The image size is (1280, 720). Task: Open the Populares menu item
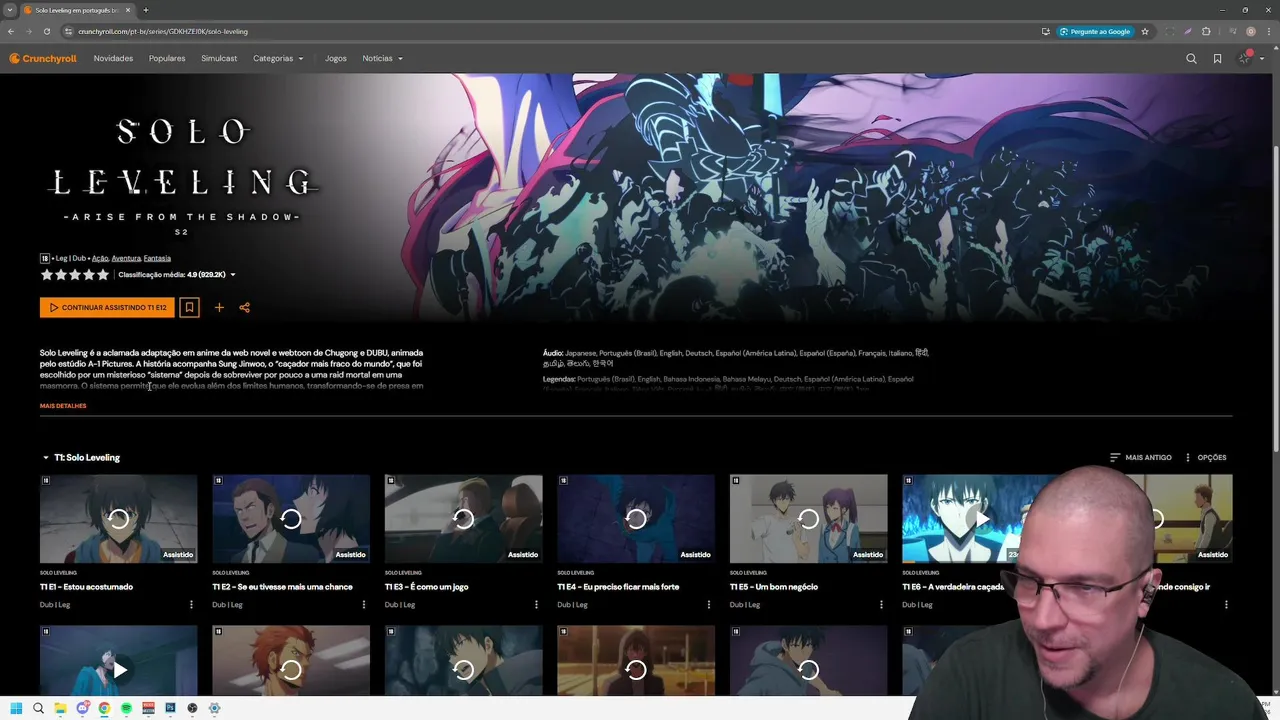167,59
